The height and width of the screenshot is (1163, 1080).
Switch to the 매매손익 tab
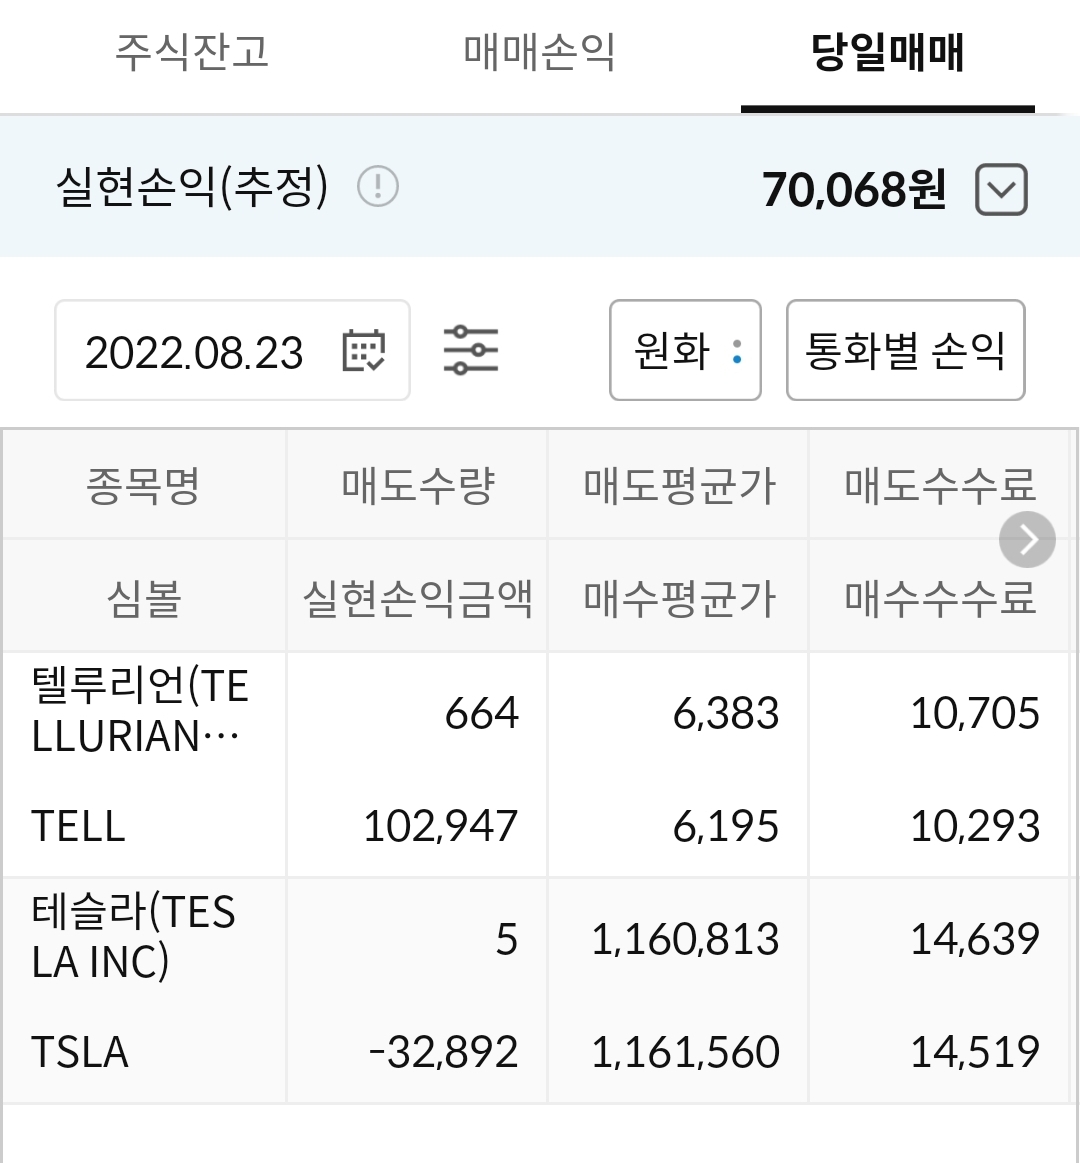[x=539, y=52]
